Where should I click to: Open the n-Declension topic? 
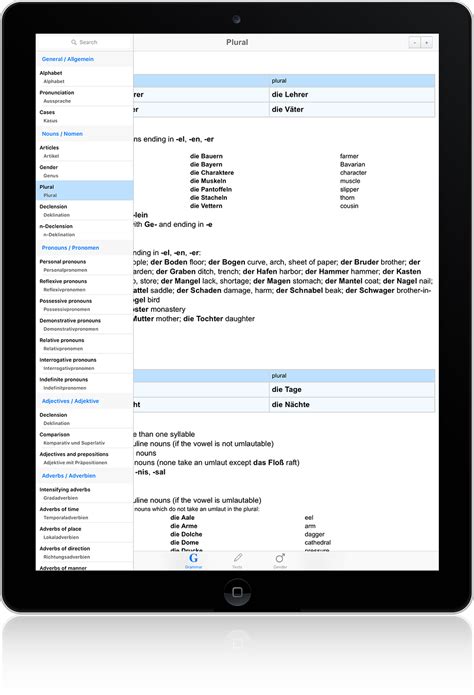[x=84, y=230]
